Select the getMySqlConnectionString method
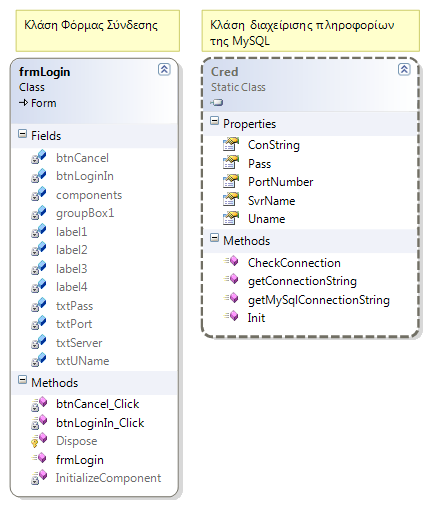The width and height of the screenshot is (428, 505). coord(319,300)
